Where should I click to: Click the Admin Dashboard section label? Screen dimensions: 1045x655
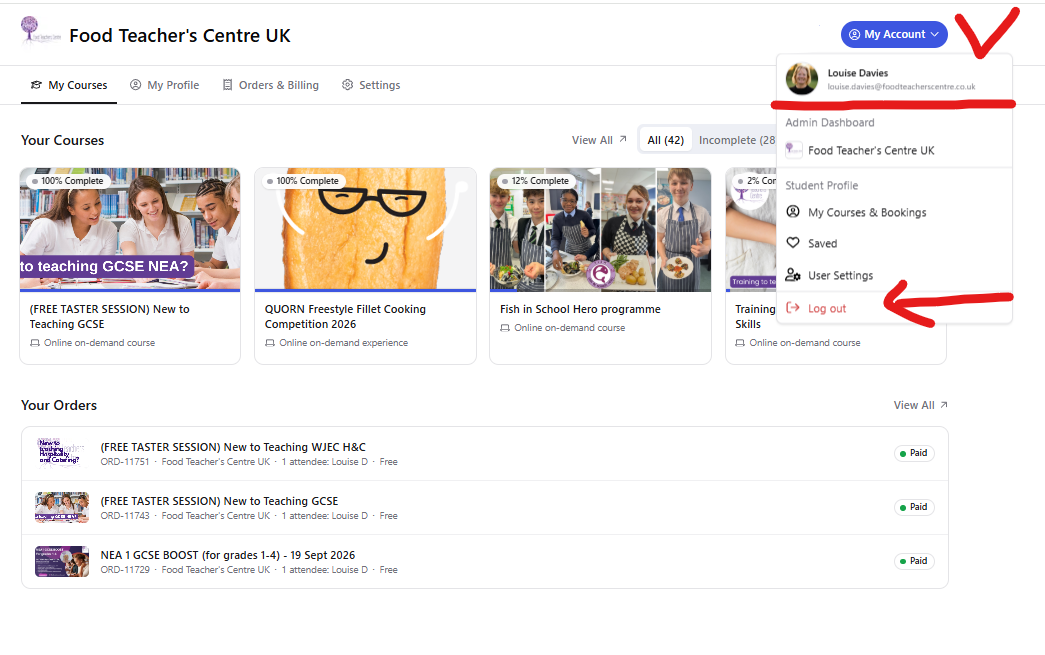830,123
